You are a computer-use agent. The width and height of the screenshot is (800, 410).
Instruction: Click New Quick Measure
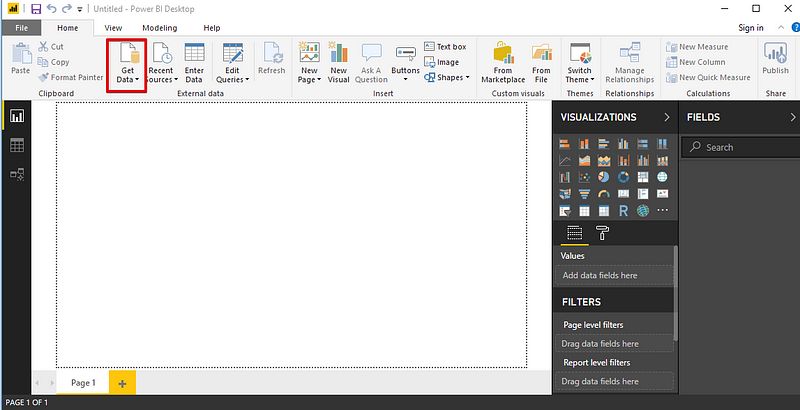(708, 78)
